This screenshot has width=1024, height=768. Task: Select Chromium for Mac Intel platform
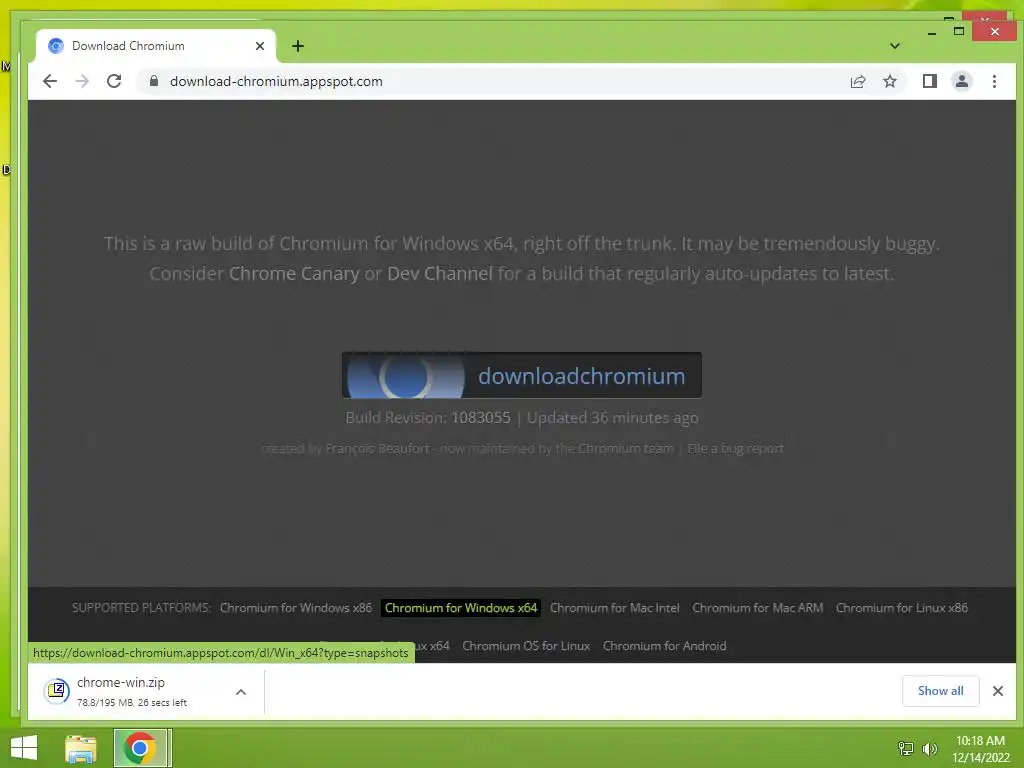[x=615, y=608]
